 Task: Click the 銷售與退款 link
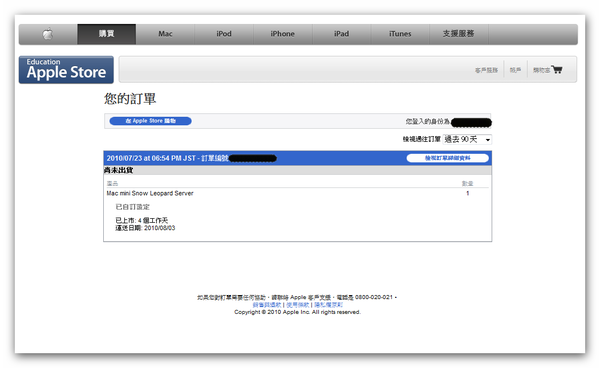pos(267,305)
